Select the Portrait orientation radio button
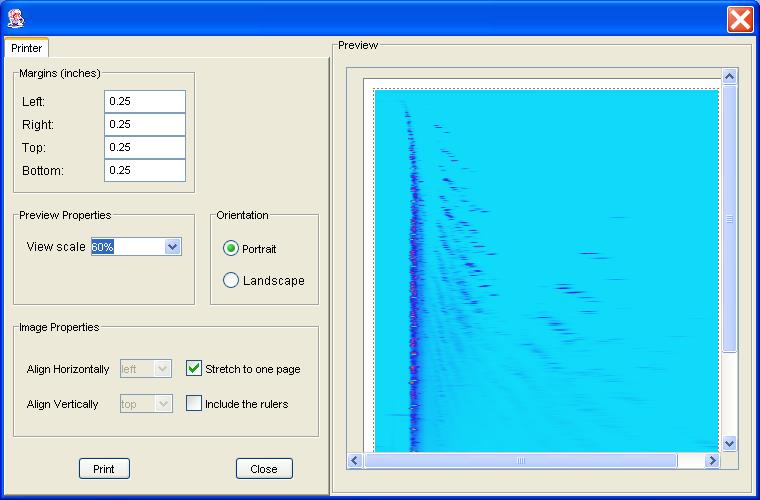Screen dimensions: 760x500 coord(231,249)
